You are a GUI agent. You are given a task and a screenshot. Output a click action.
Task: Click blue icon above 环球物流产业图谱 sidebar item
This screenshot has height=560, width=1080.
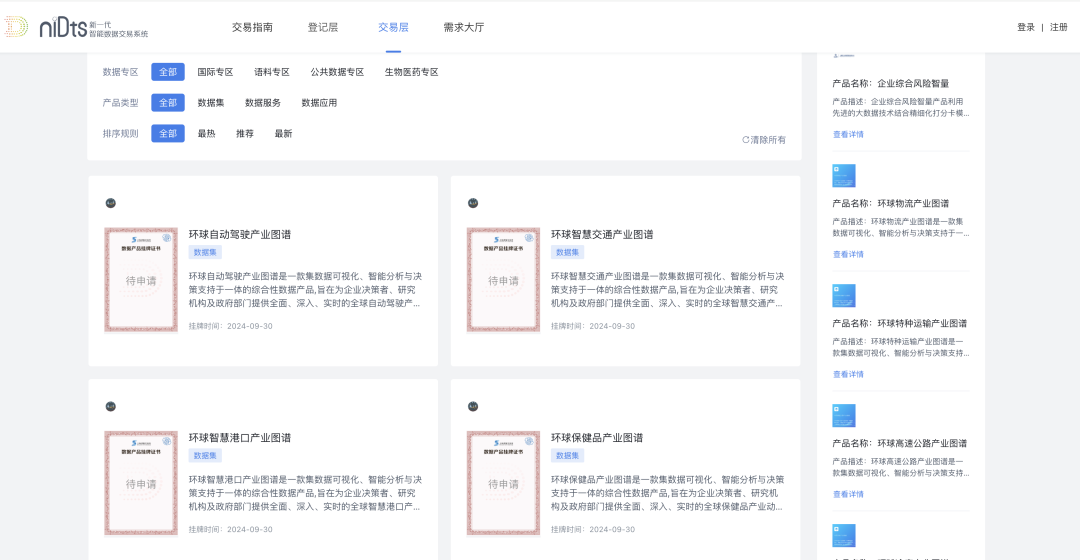coord(844,176)
